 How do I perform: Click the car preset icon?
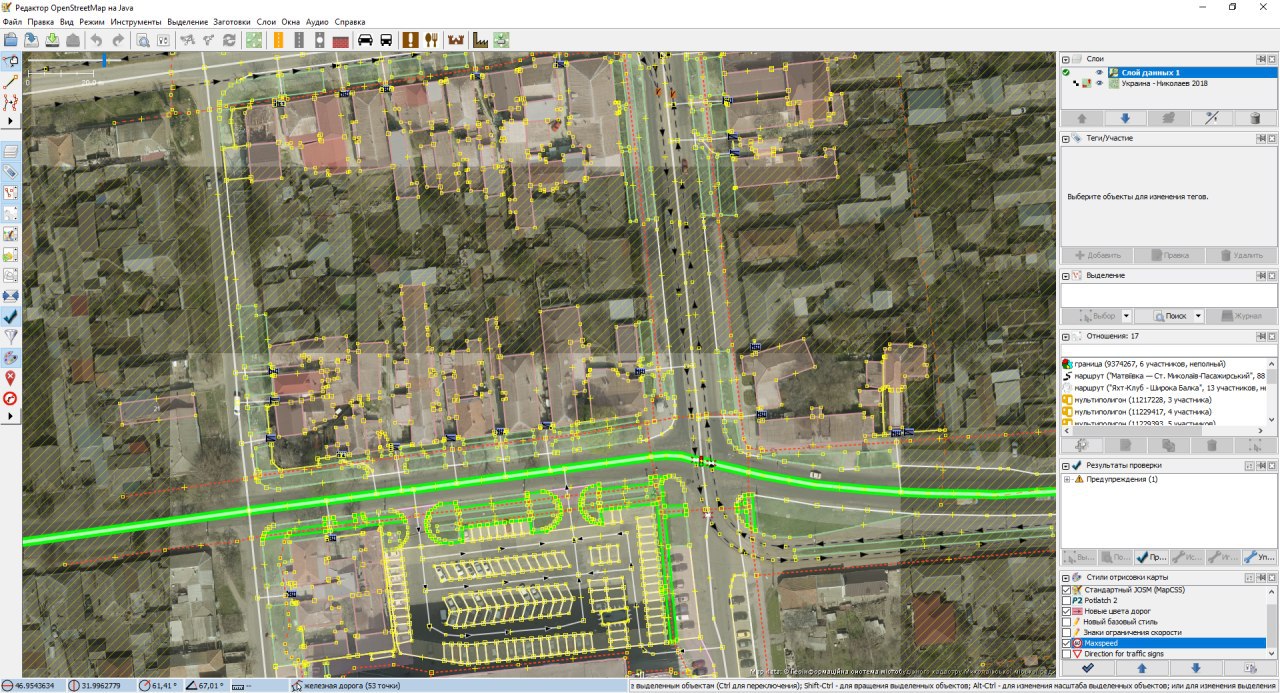[365, 40]
